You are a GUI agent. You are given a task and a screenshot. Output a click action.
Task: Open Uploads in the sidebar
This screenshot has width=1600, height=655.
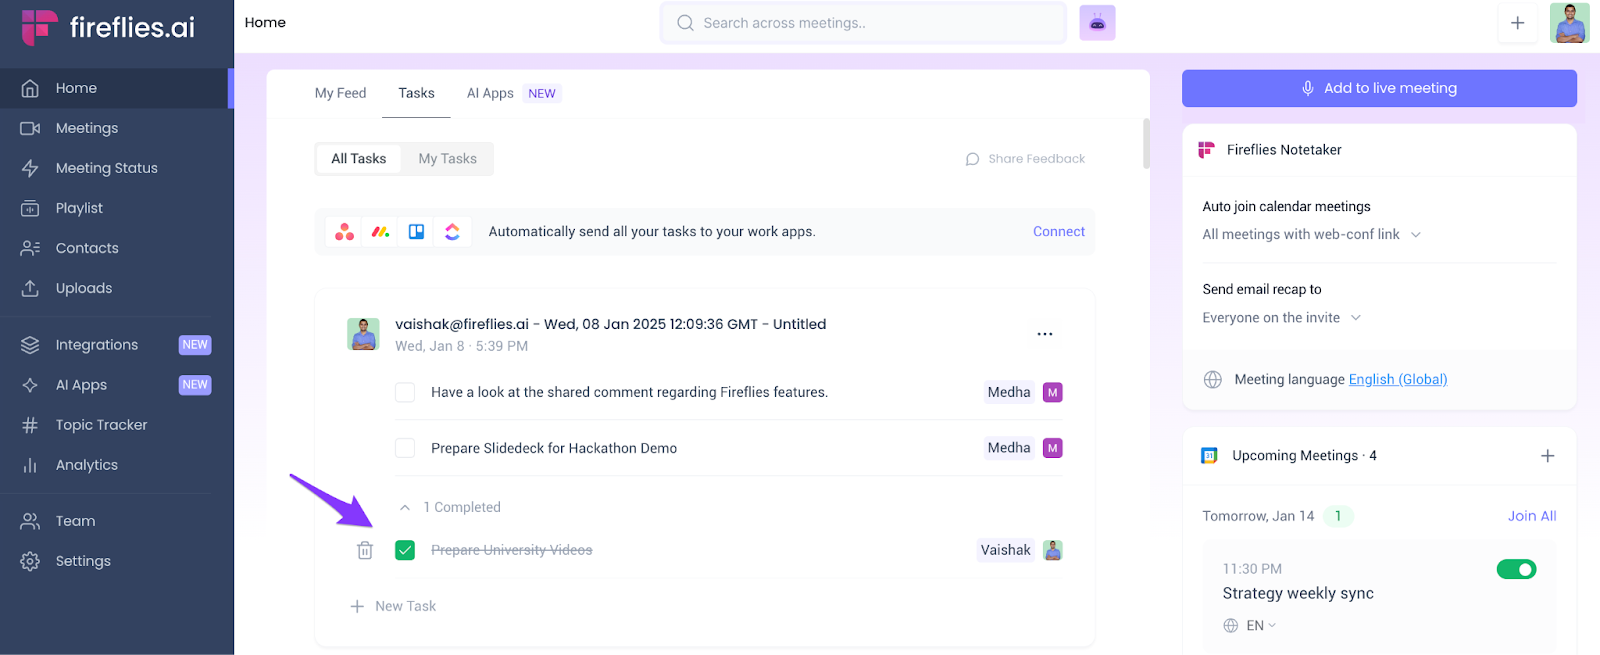[x=116, y=288]
